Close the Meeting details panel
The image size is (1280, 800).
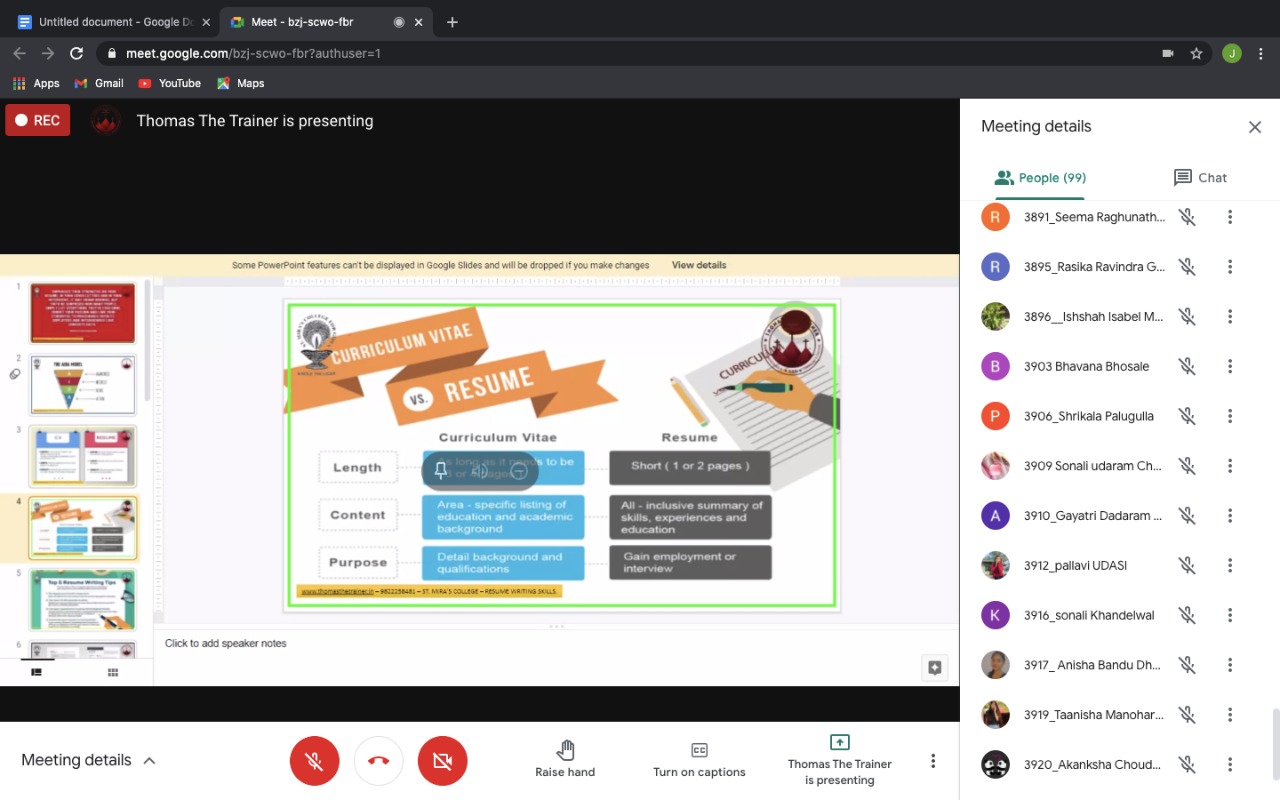1254,127
